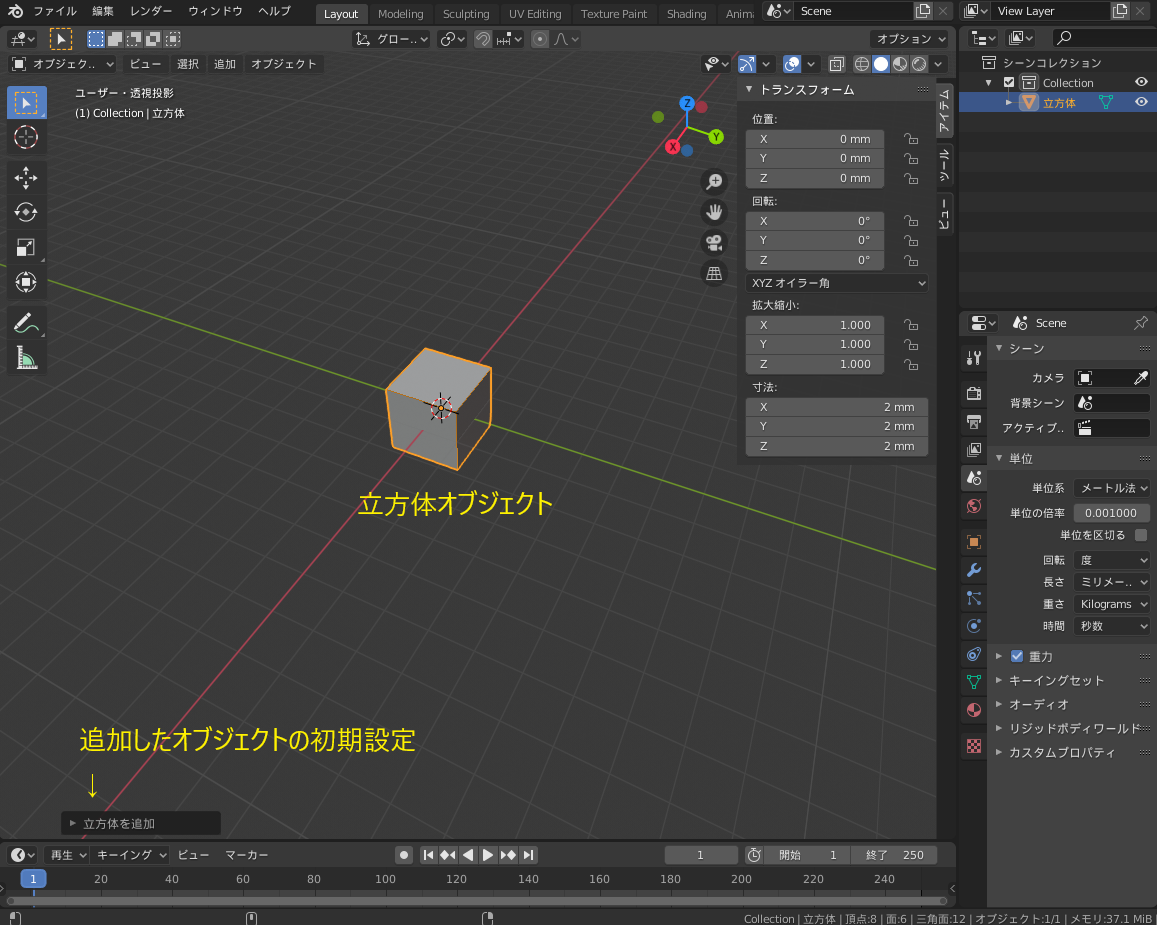Enable the 単位を区切る checkbox
1157x925 pixels.
click(x=1141, y=535)
